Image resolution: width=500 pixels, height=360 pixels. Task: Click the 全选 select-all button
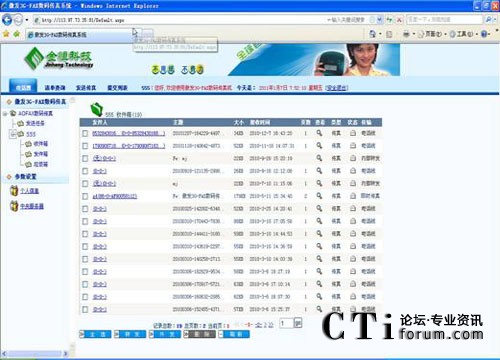95,334
